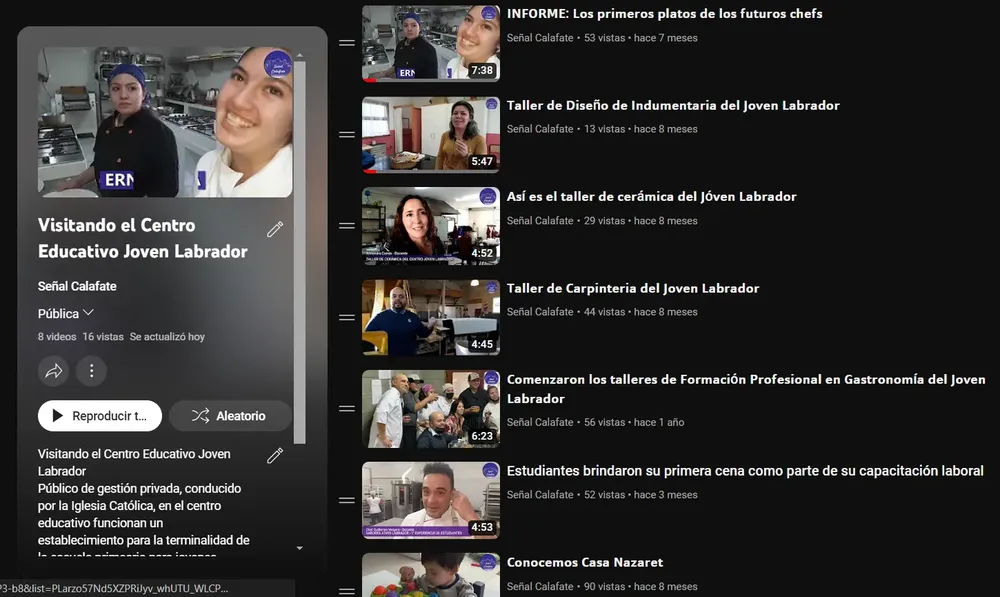Click the drag handle beside the INFORME video

(345, 42)
